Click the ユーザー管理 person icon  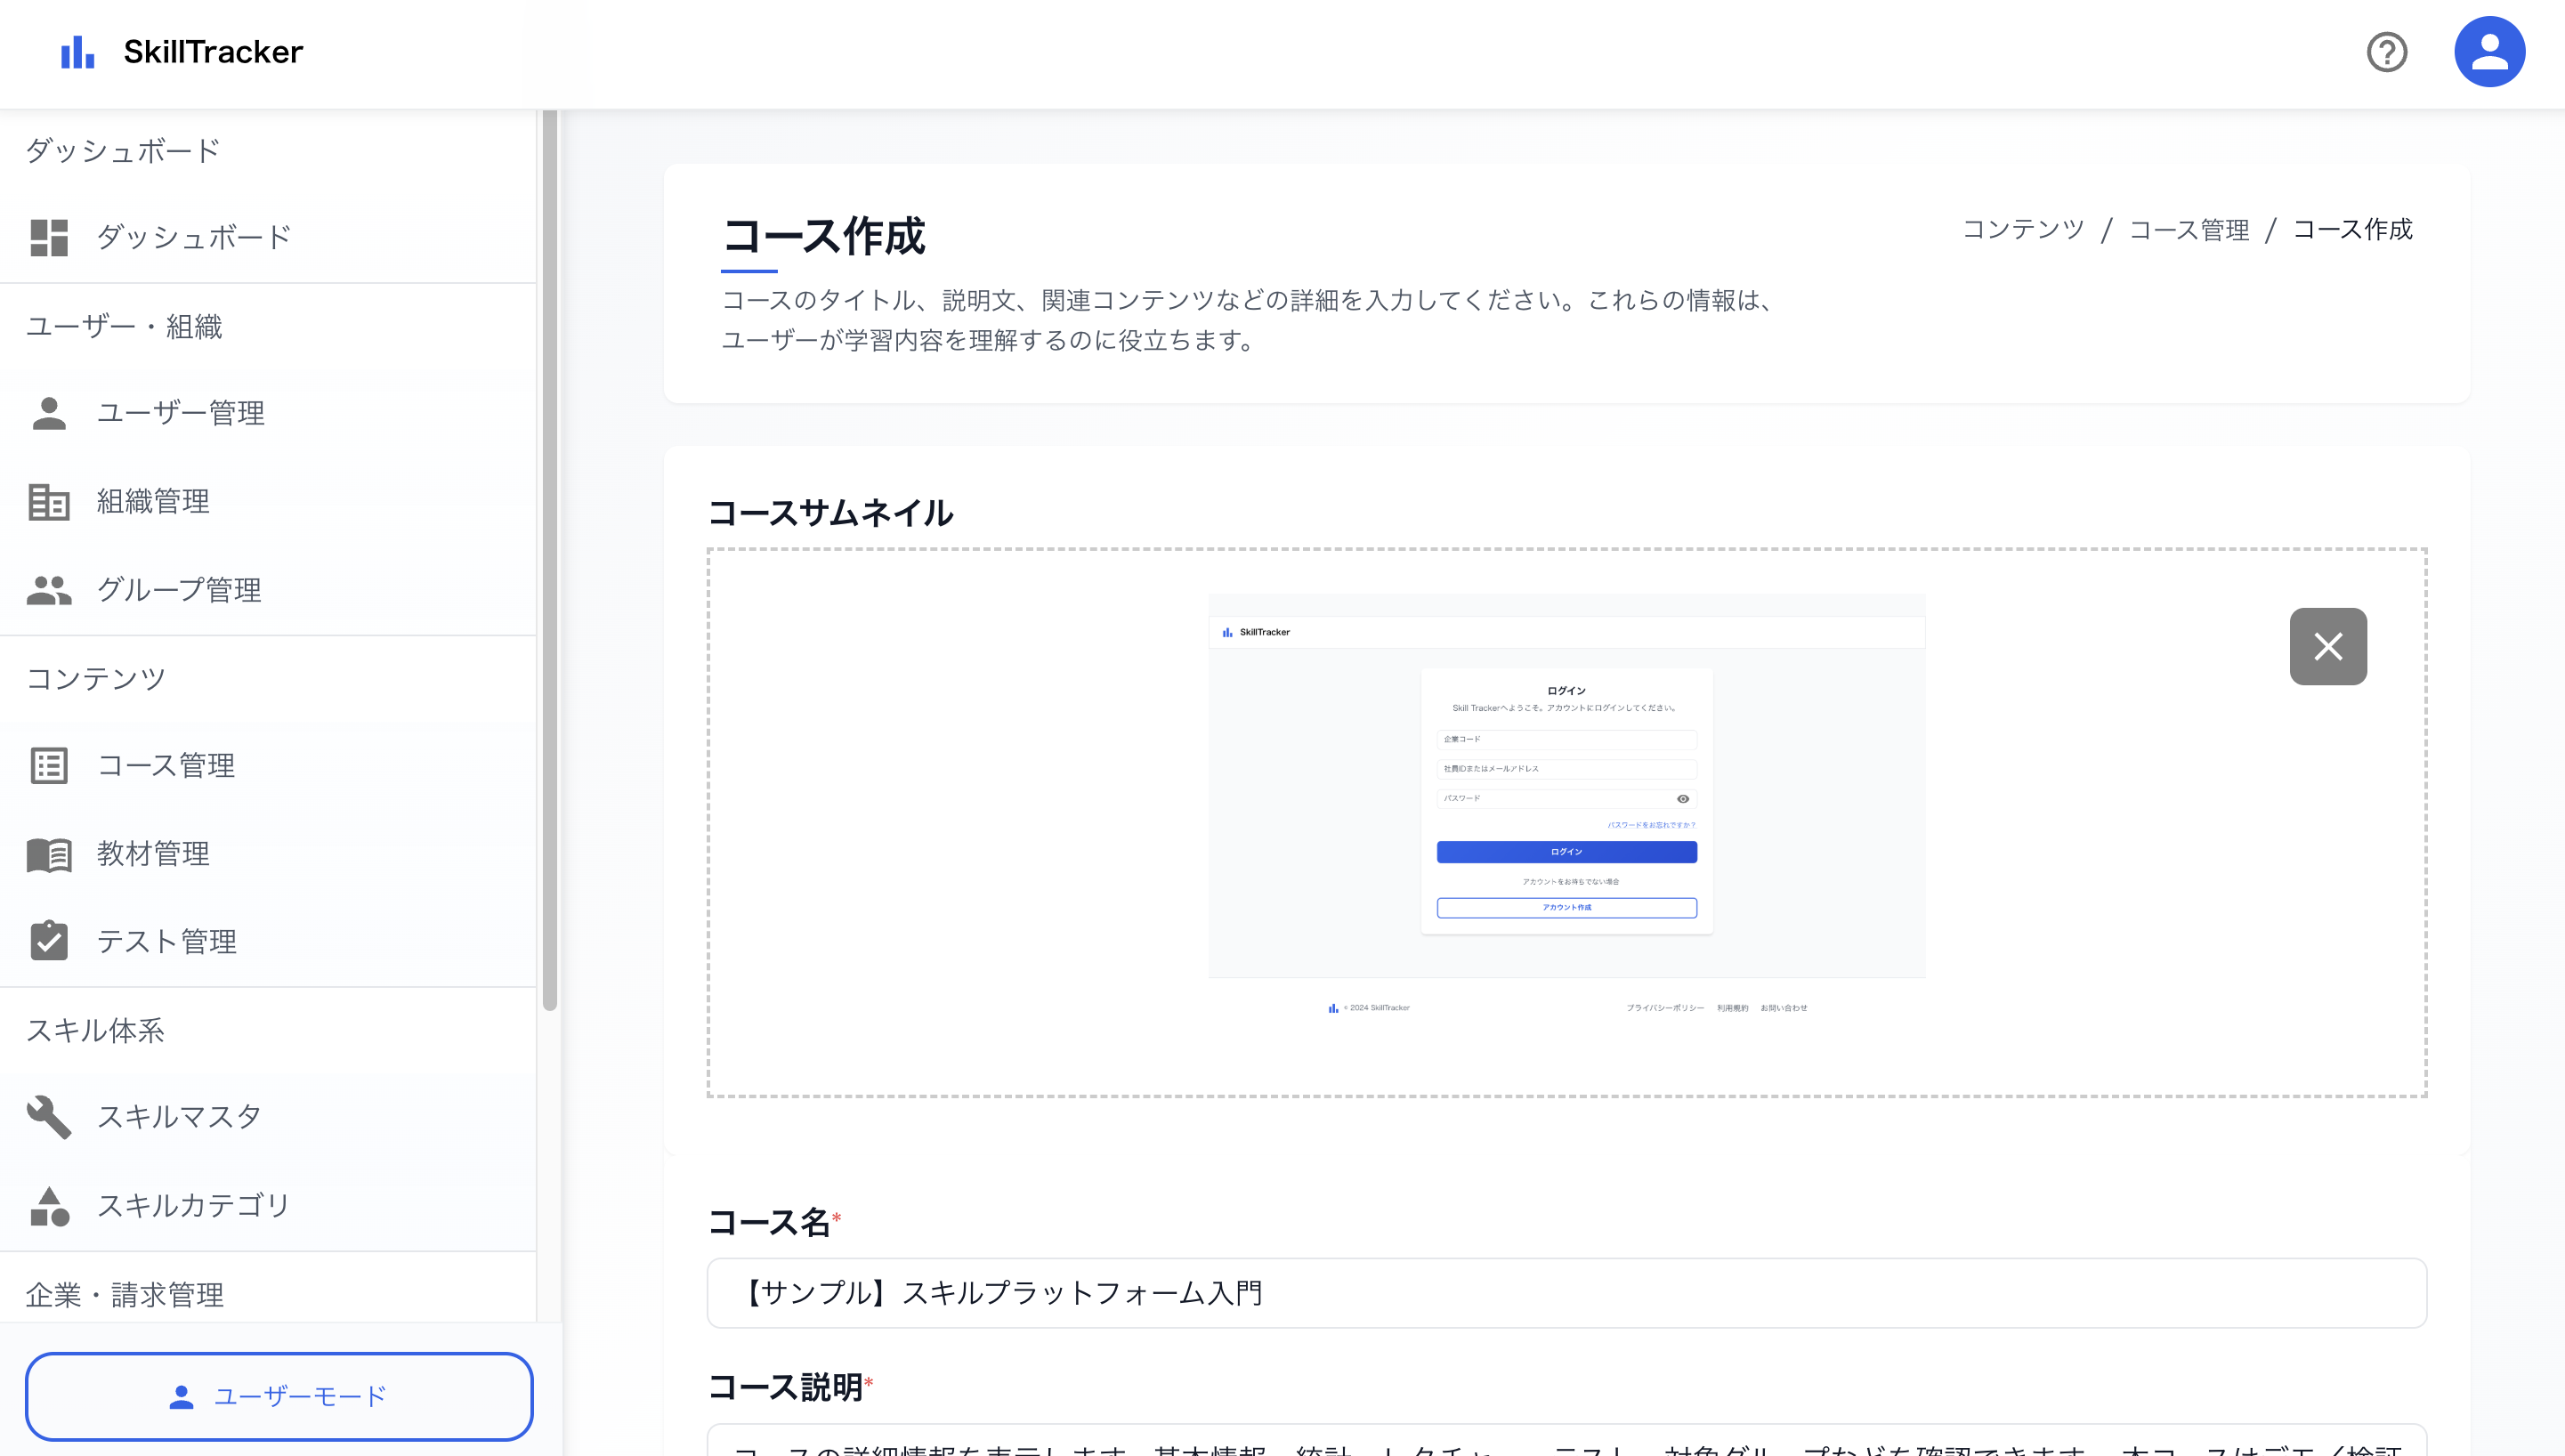point(49,413)
